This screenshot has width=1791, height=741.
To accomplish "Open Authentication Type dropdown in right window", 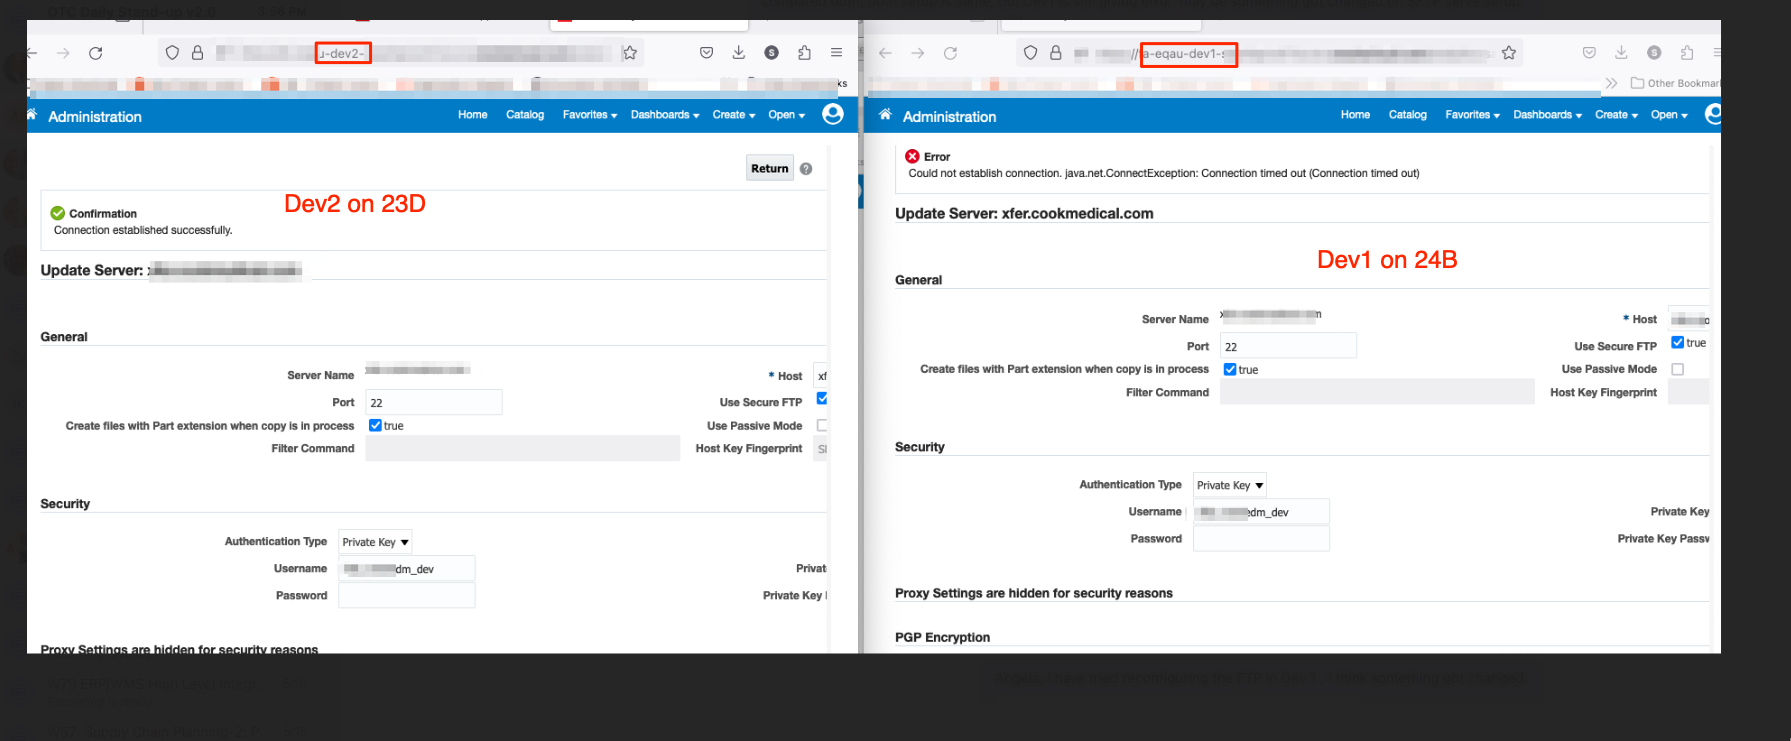I will click(1230, 485).
